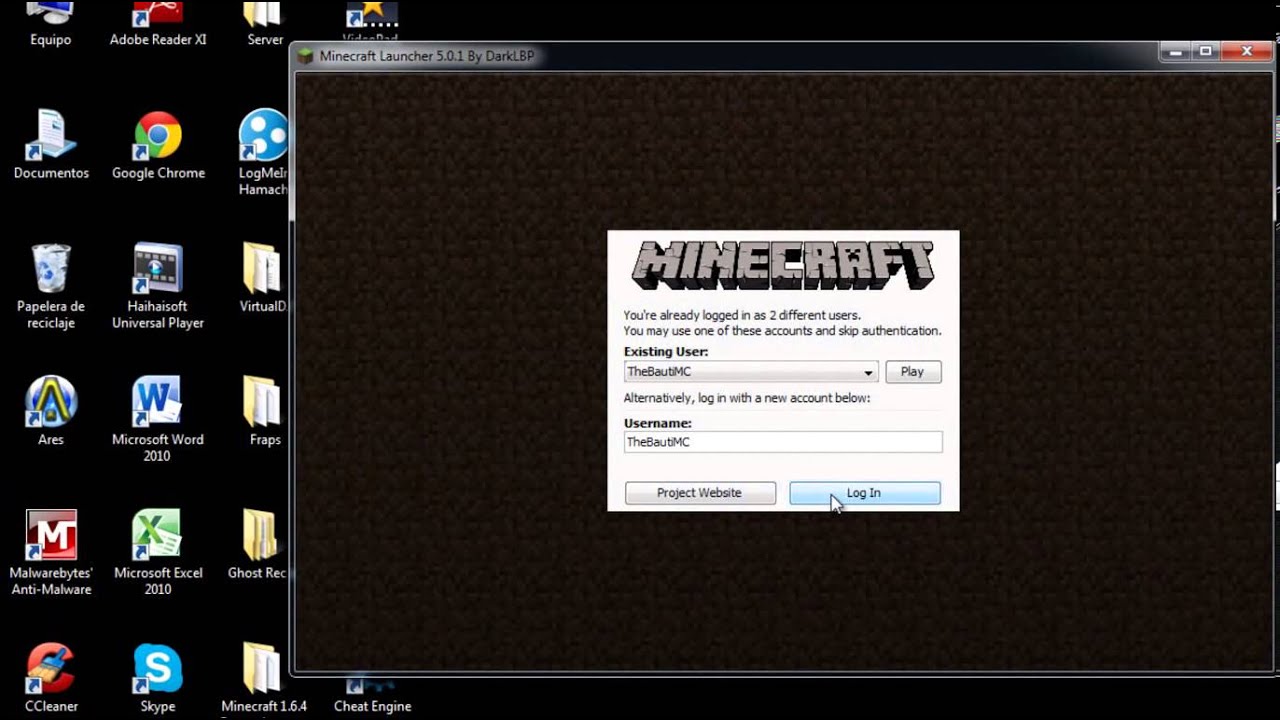The height and width of the screenshot is (720, 1280).
Task: Launch Haihaisoft Universal Player
Action: pos(158,285)
